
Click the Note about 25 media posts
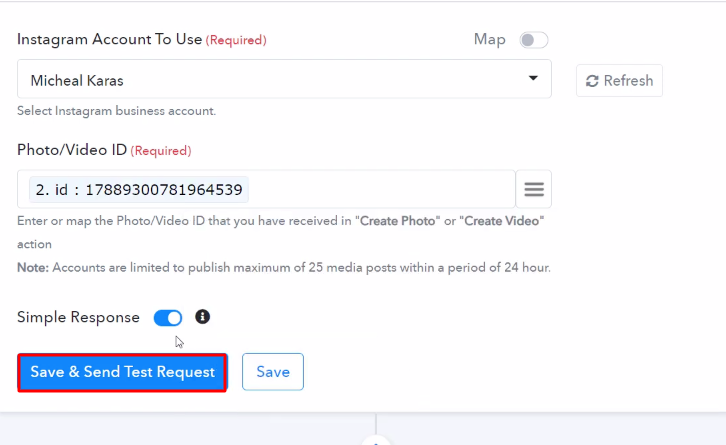click(x=284, y=268)
